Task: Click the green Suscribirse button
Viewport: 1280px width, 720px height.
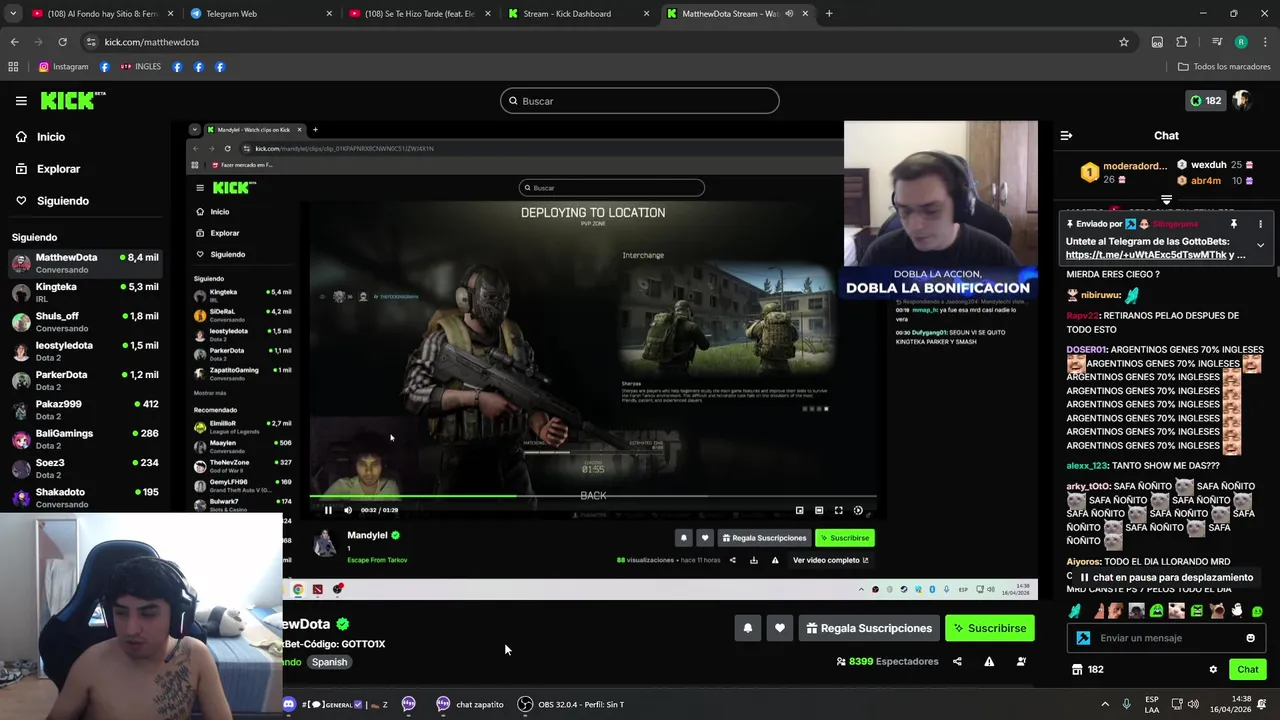Action: click(990, 628)
